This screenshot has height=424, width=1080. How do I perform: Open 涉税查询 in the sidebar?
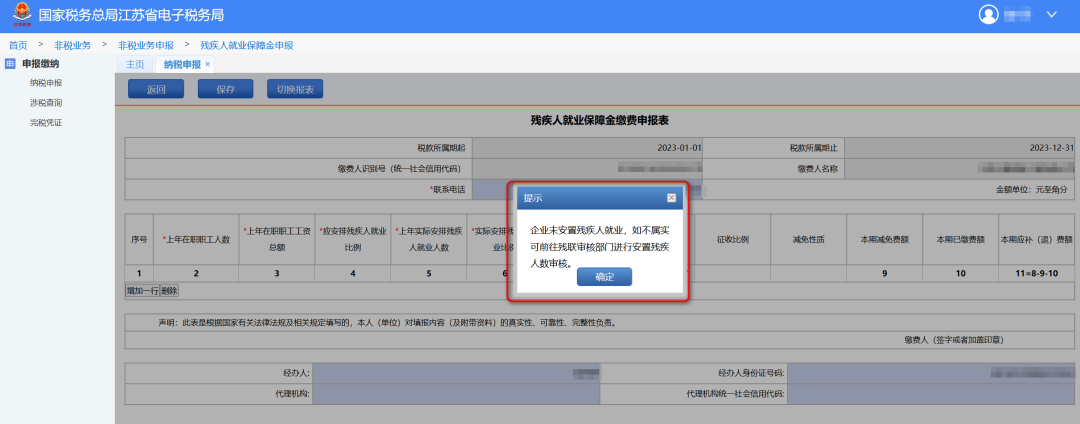click(45, 103)
